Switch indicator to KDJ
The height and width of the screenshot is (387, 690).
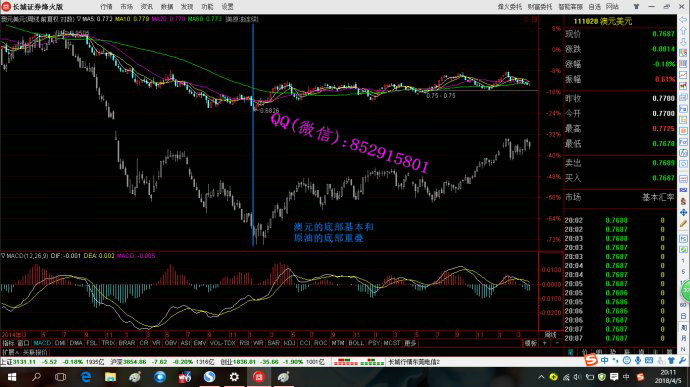289,343
